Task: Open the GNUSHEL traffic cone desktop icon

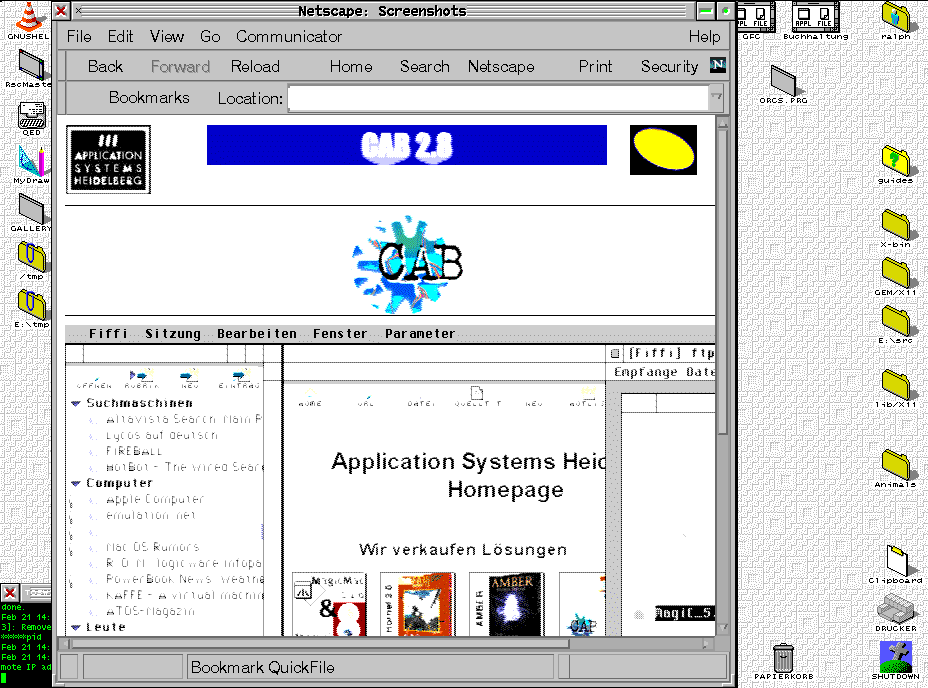Action: [28, 18]
